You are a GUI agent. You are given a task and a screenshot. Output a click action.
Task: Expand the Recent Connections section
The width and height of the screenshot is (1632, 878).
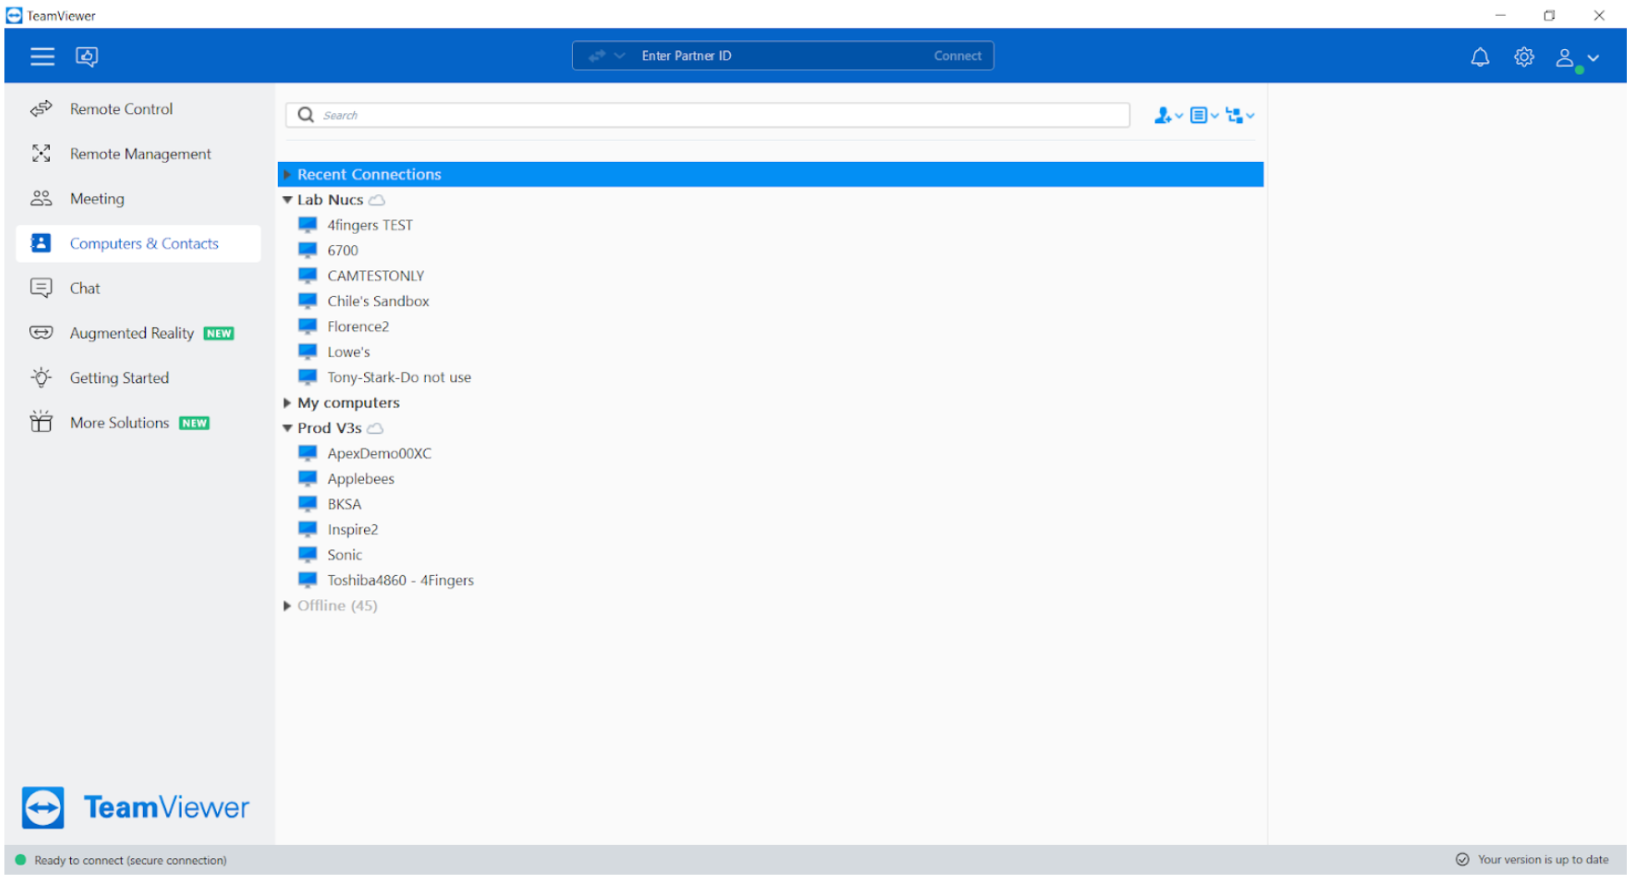click(x=288, y=175)
